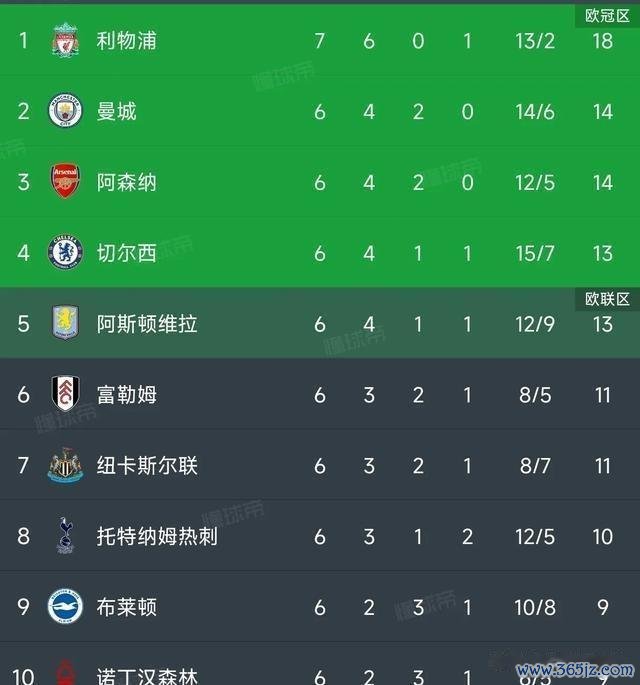Click the Newcastle United club crest
Screen dimensions: 640x685
tap(65, 465)
